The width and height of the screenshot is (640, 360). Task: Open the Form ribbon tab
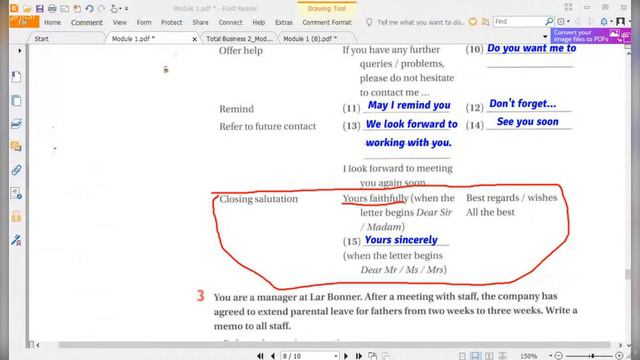(144, 22)
